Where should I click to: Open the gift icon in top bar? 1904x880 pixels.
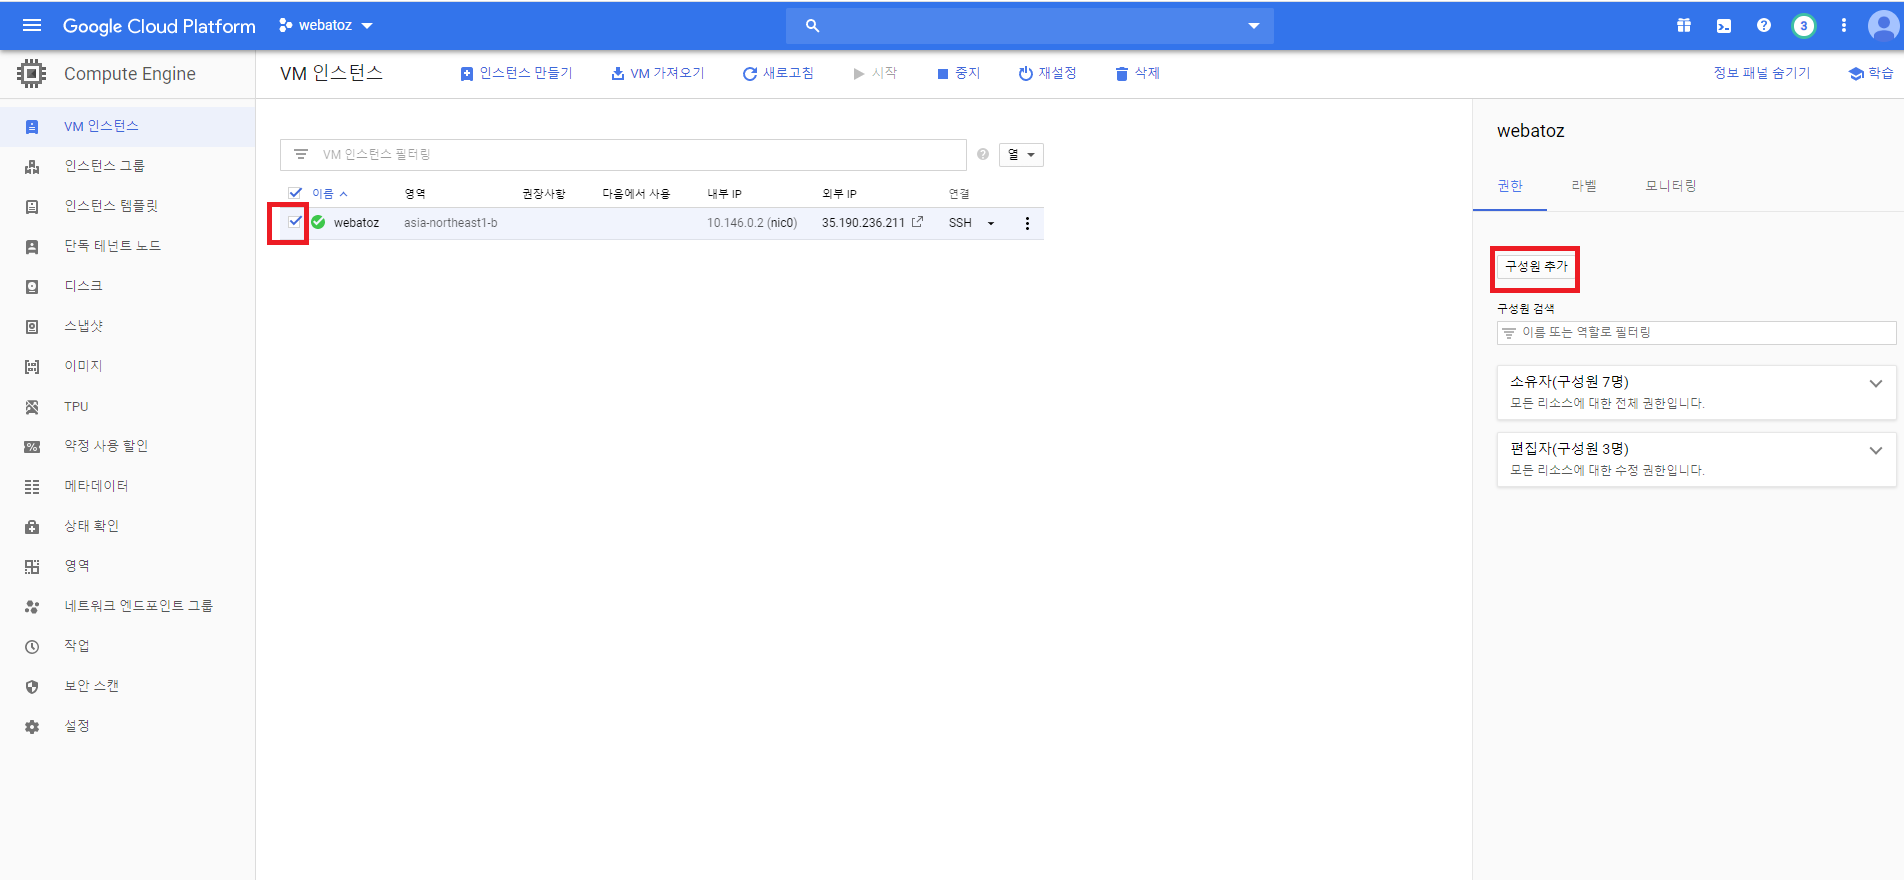tap(1684, 25)
